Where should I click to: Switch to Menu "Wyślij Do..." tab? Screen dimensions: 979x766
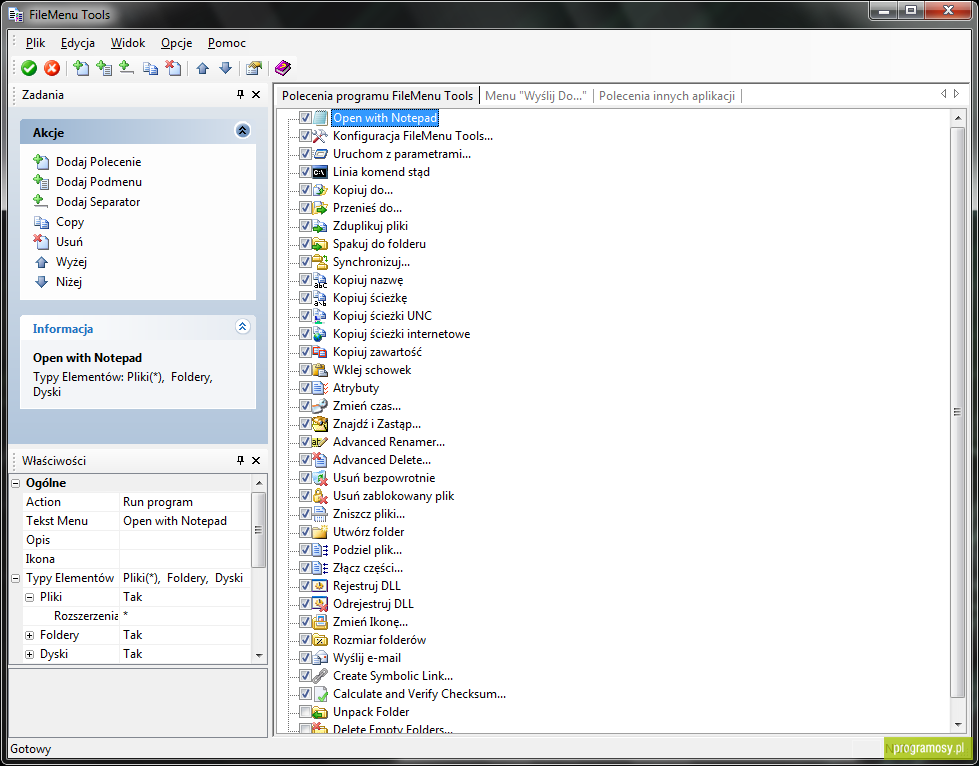[536, 96]
